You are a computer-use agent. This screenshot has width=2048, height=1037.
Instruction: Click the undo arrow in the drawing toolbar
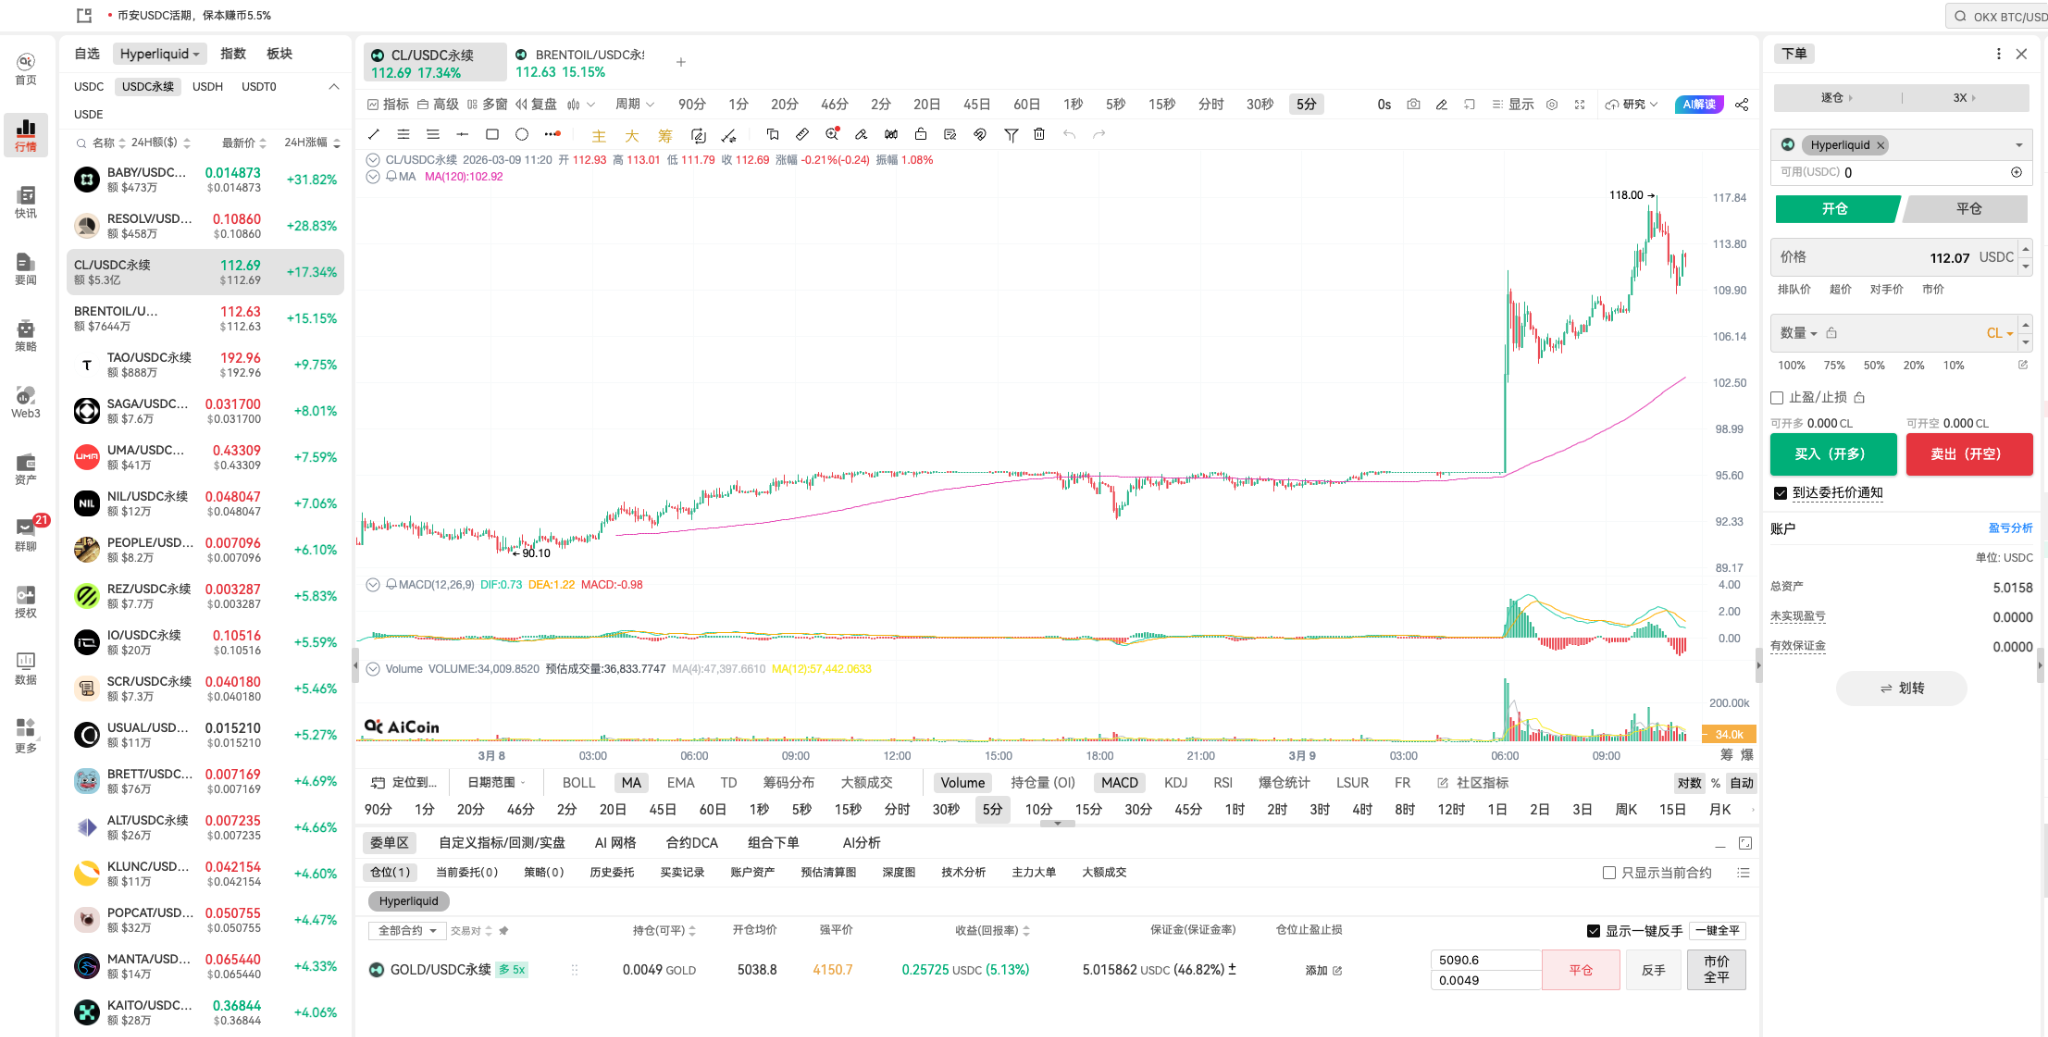[x=1069, y=134]
